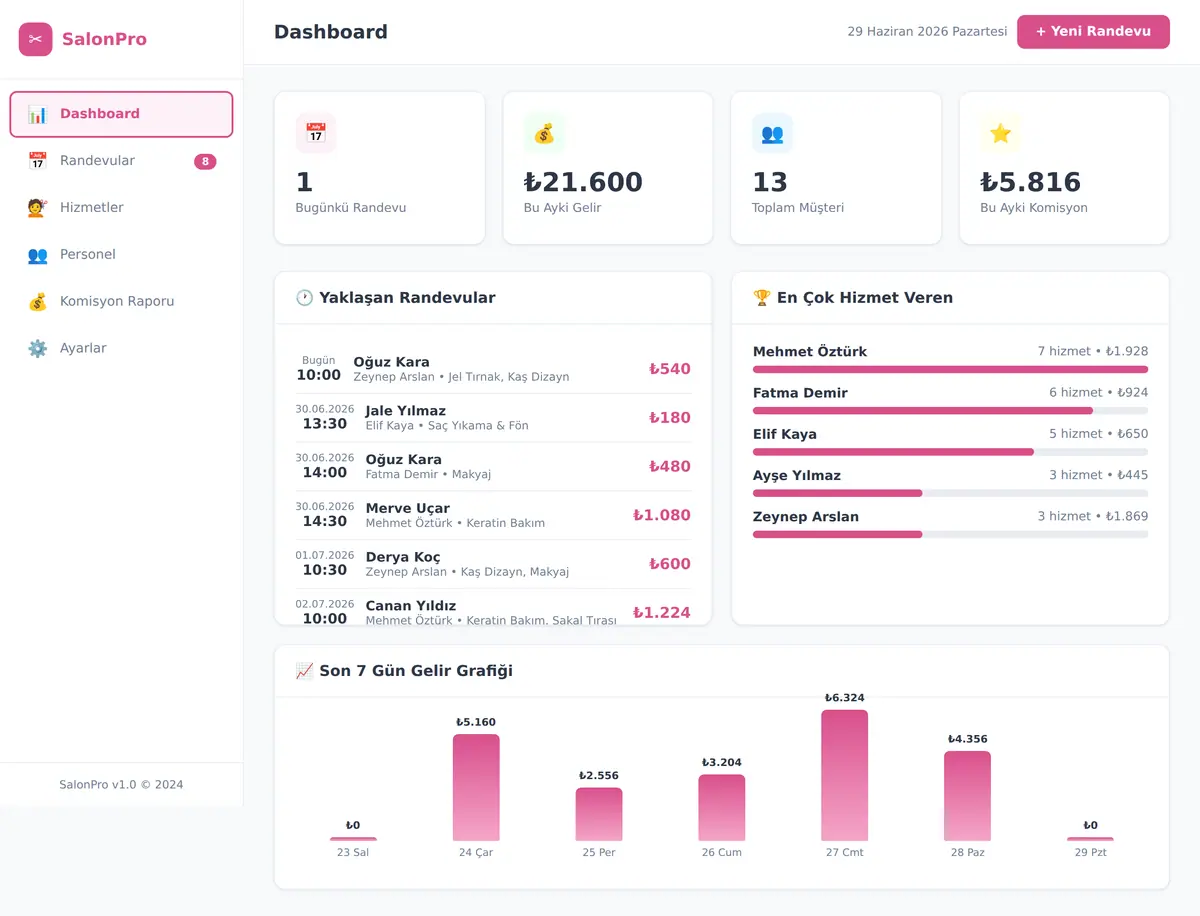Click the Randevular calendar icon in sidebar
The image size is (1200, 916).
[37, 161]
